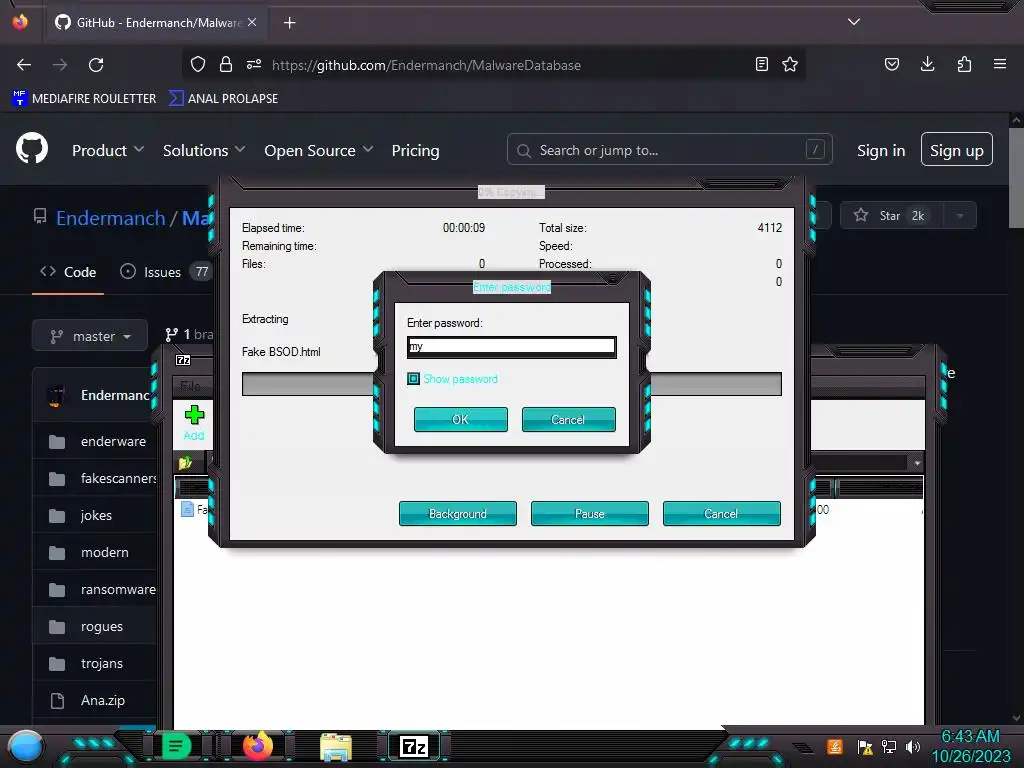Open the Firefox downloads panel
Image resolution: width=1024 pixels, height=768 pixels.
[927, 64]
